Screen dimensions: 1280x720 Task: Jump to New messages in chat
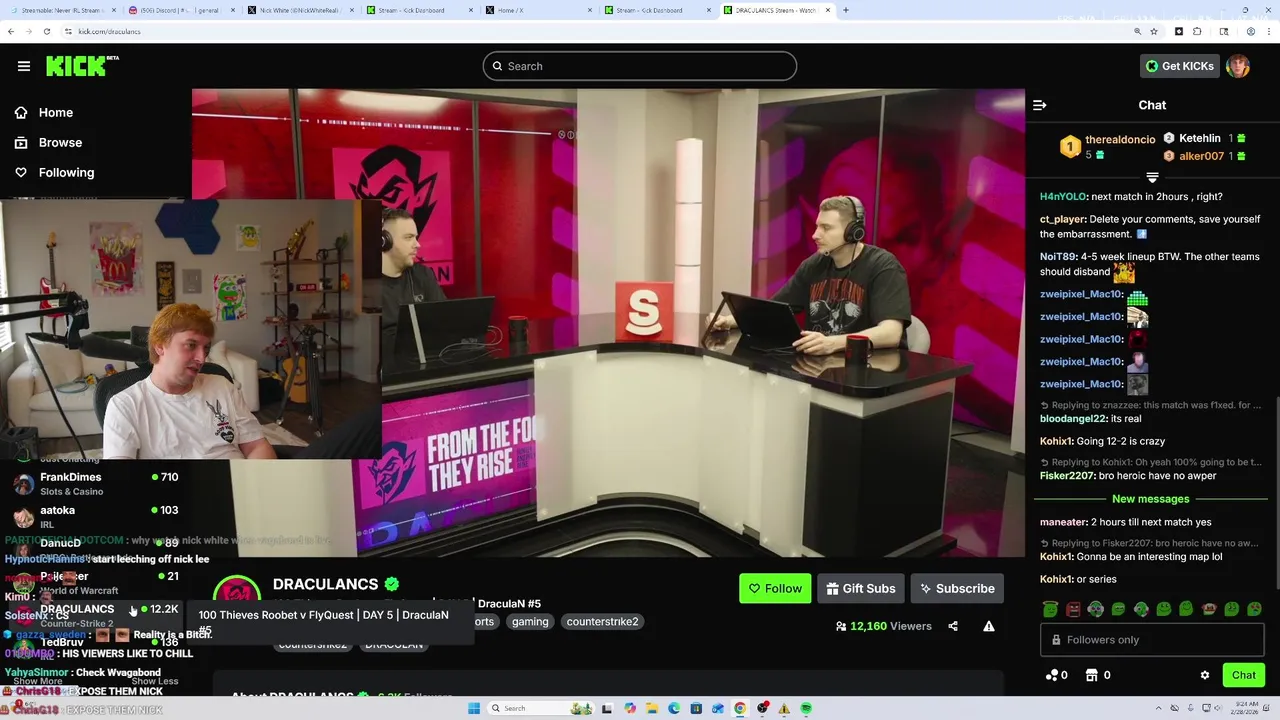(x=1150, y=499)
